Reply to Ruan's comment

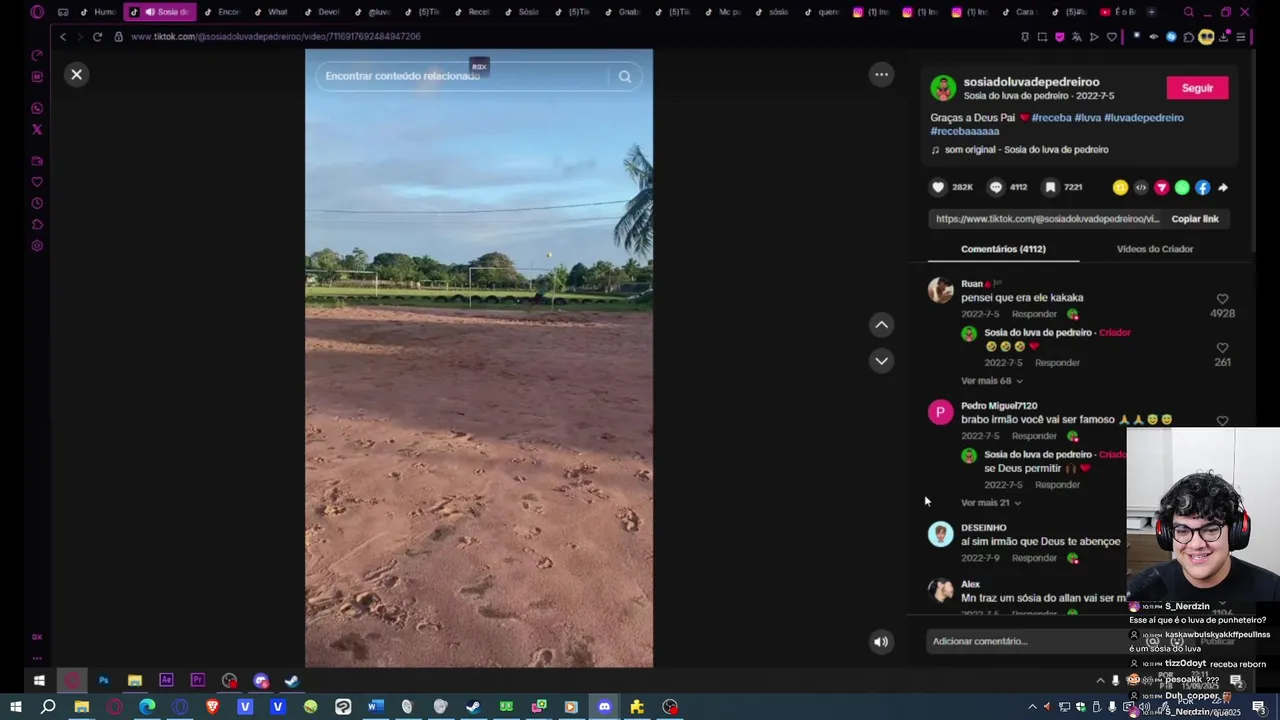point(1034,314)
